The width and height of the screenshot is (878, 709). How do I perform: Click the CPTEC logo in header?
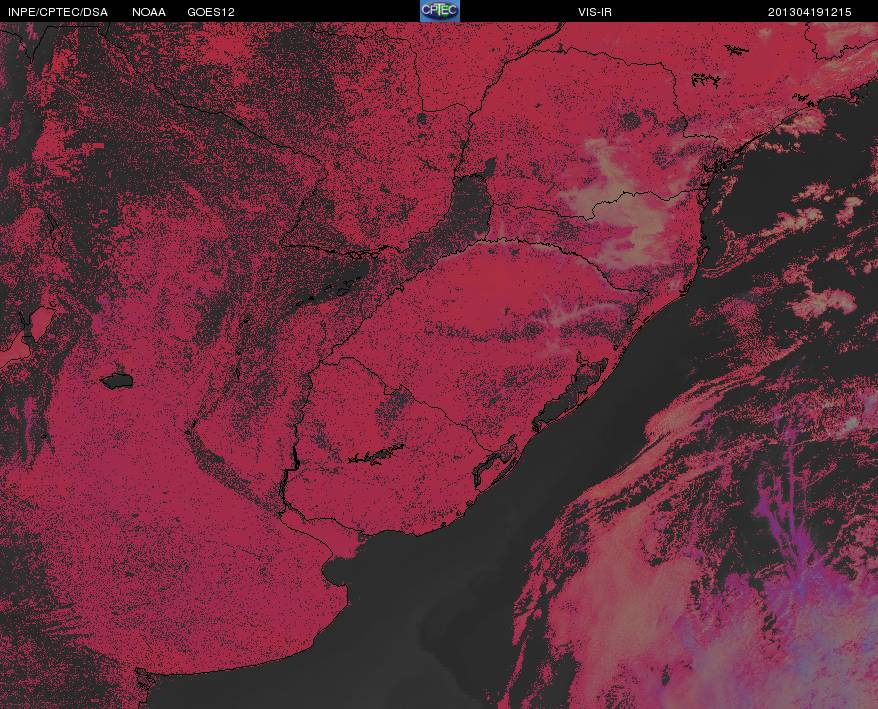click(440, 11)
